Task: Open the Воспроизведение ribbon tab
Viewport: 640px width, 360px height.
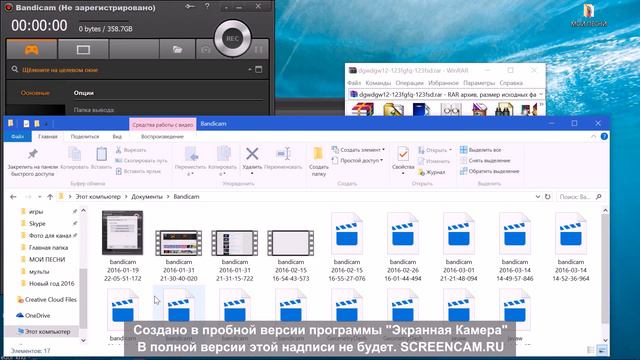Action: tap(162, 136)
